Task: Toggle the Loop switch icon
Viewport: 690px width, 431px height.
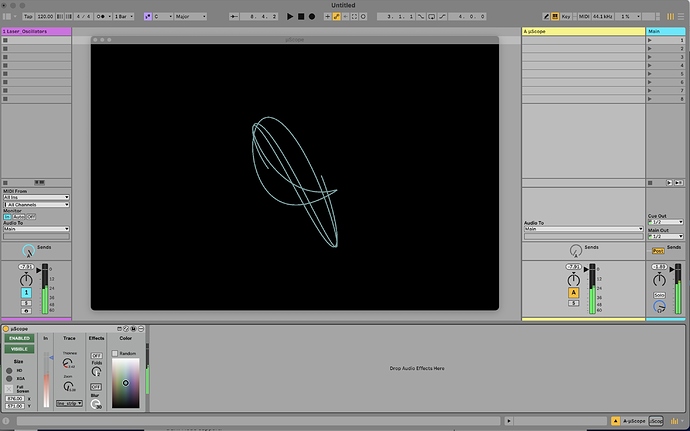Action: [432, 16]
